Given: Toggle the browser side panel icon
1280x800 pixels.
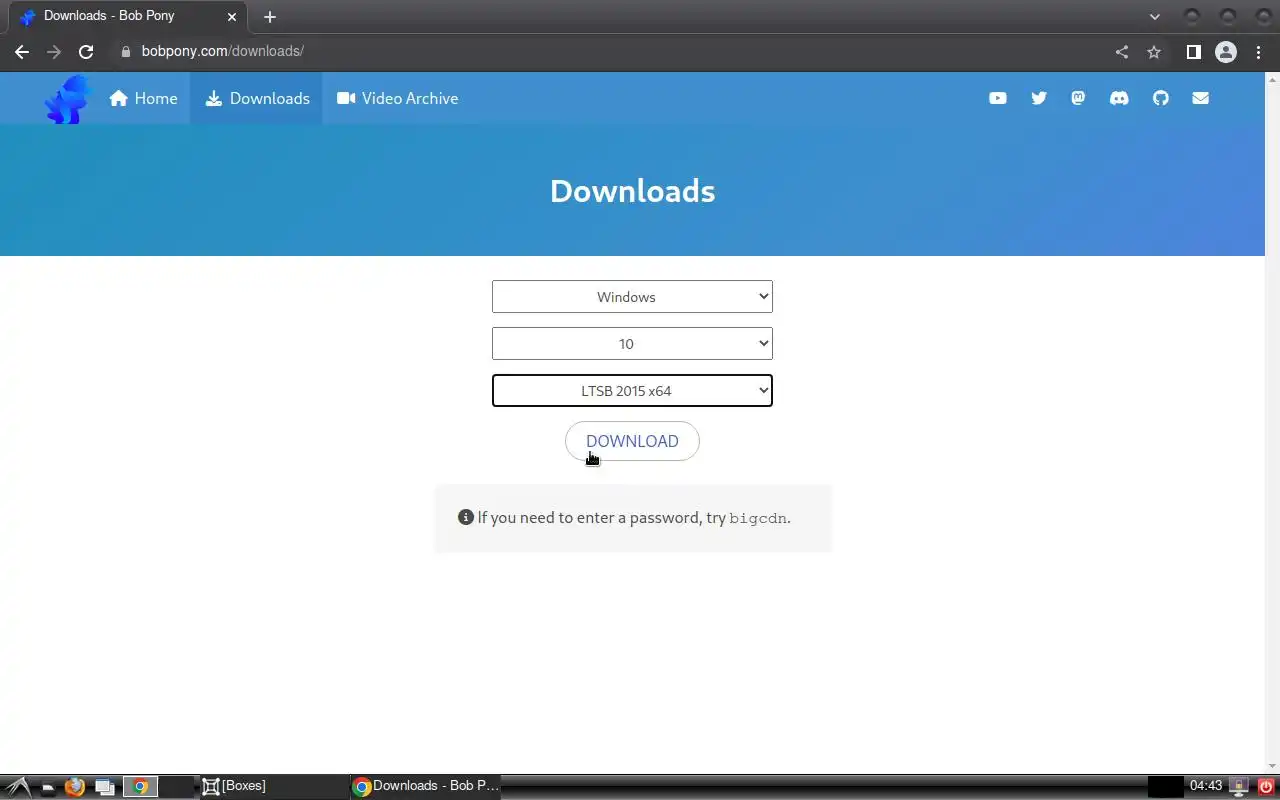Looking at the screenshot, I should (1193, 52).
